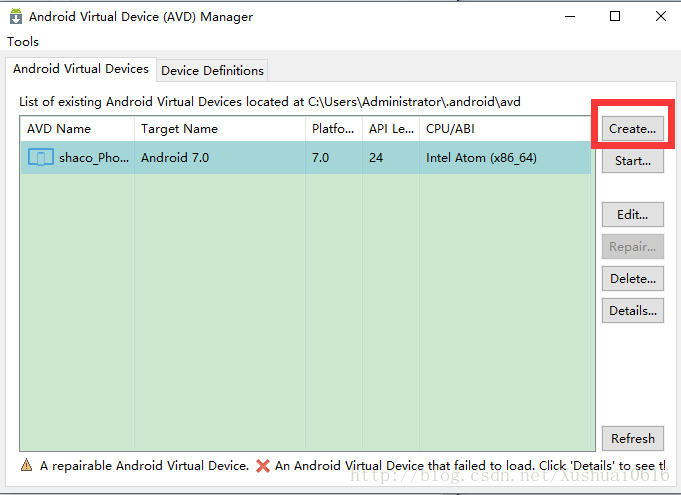
Task: Click the AVD Manager app icon in title bar
Action: point(16,16)
